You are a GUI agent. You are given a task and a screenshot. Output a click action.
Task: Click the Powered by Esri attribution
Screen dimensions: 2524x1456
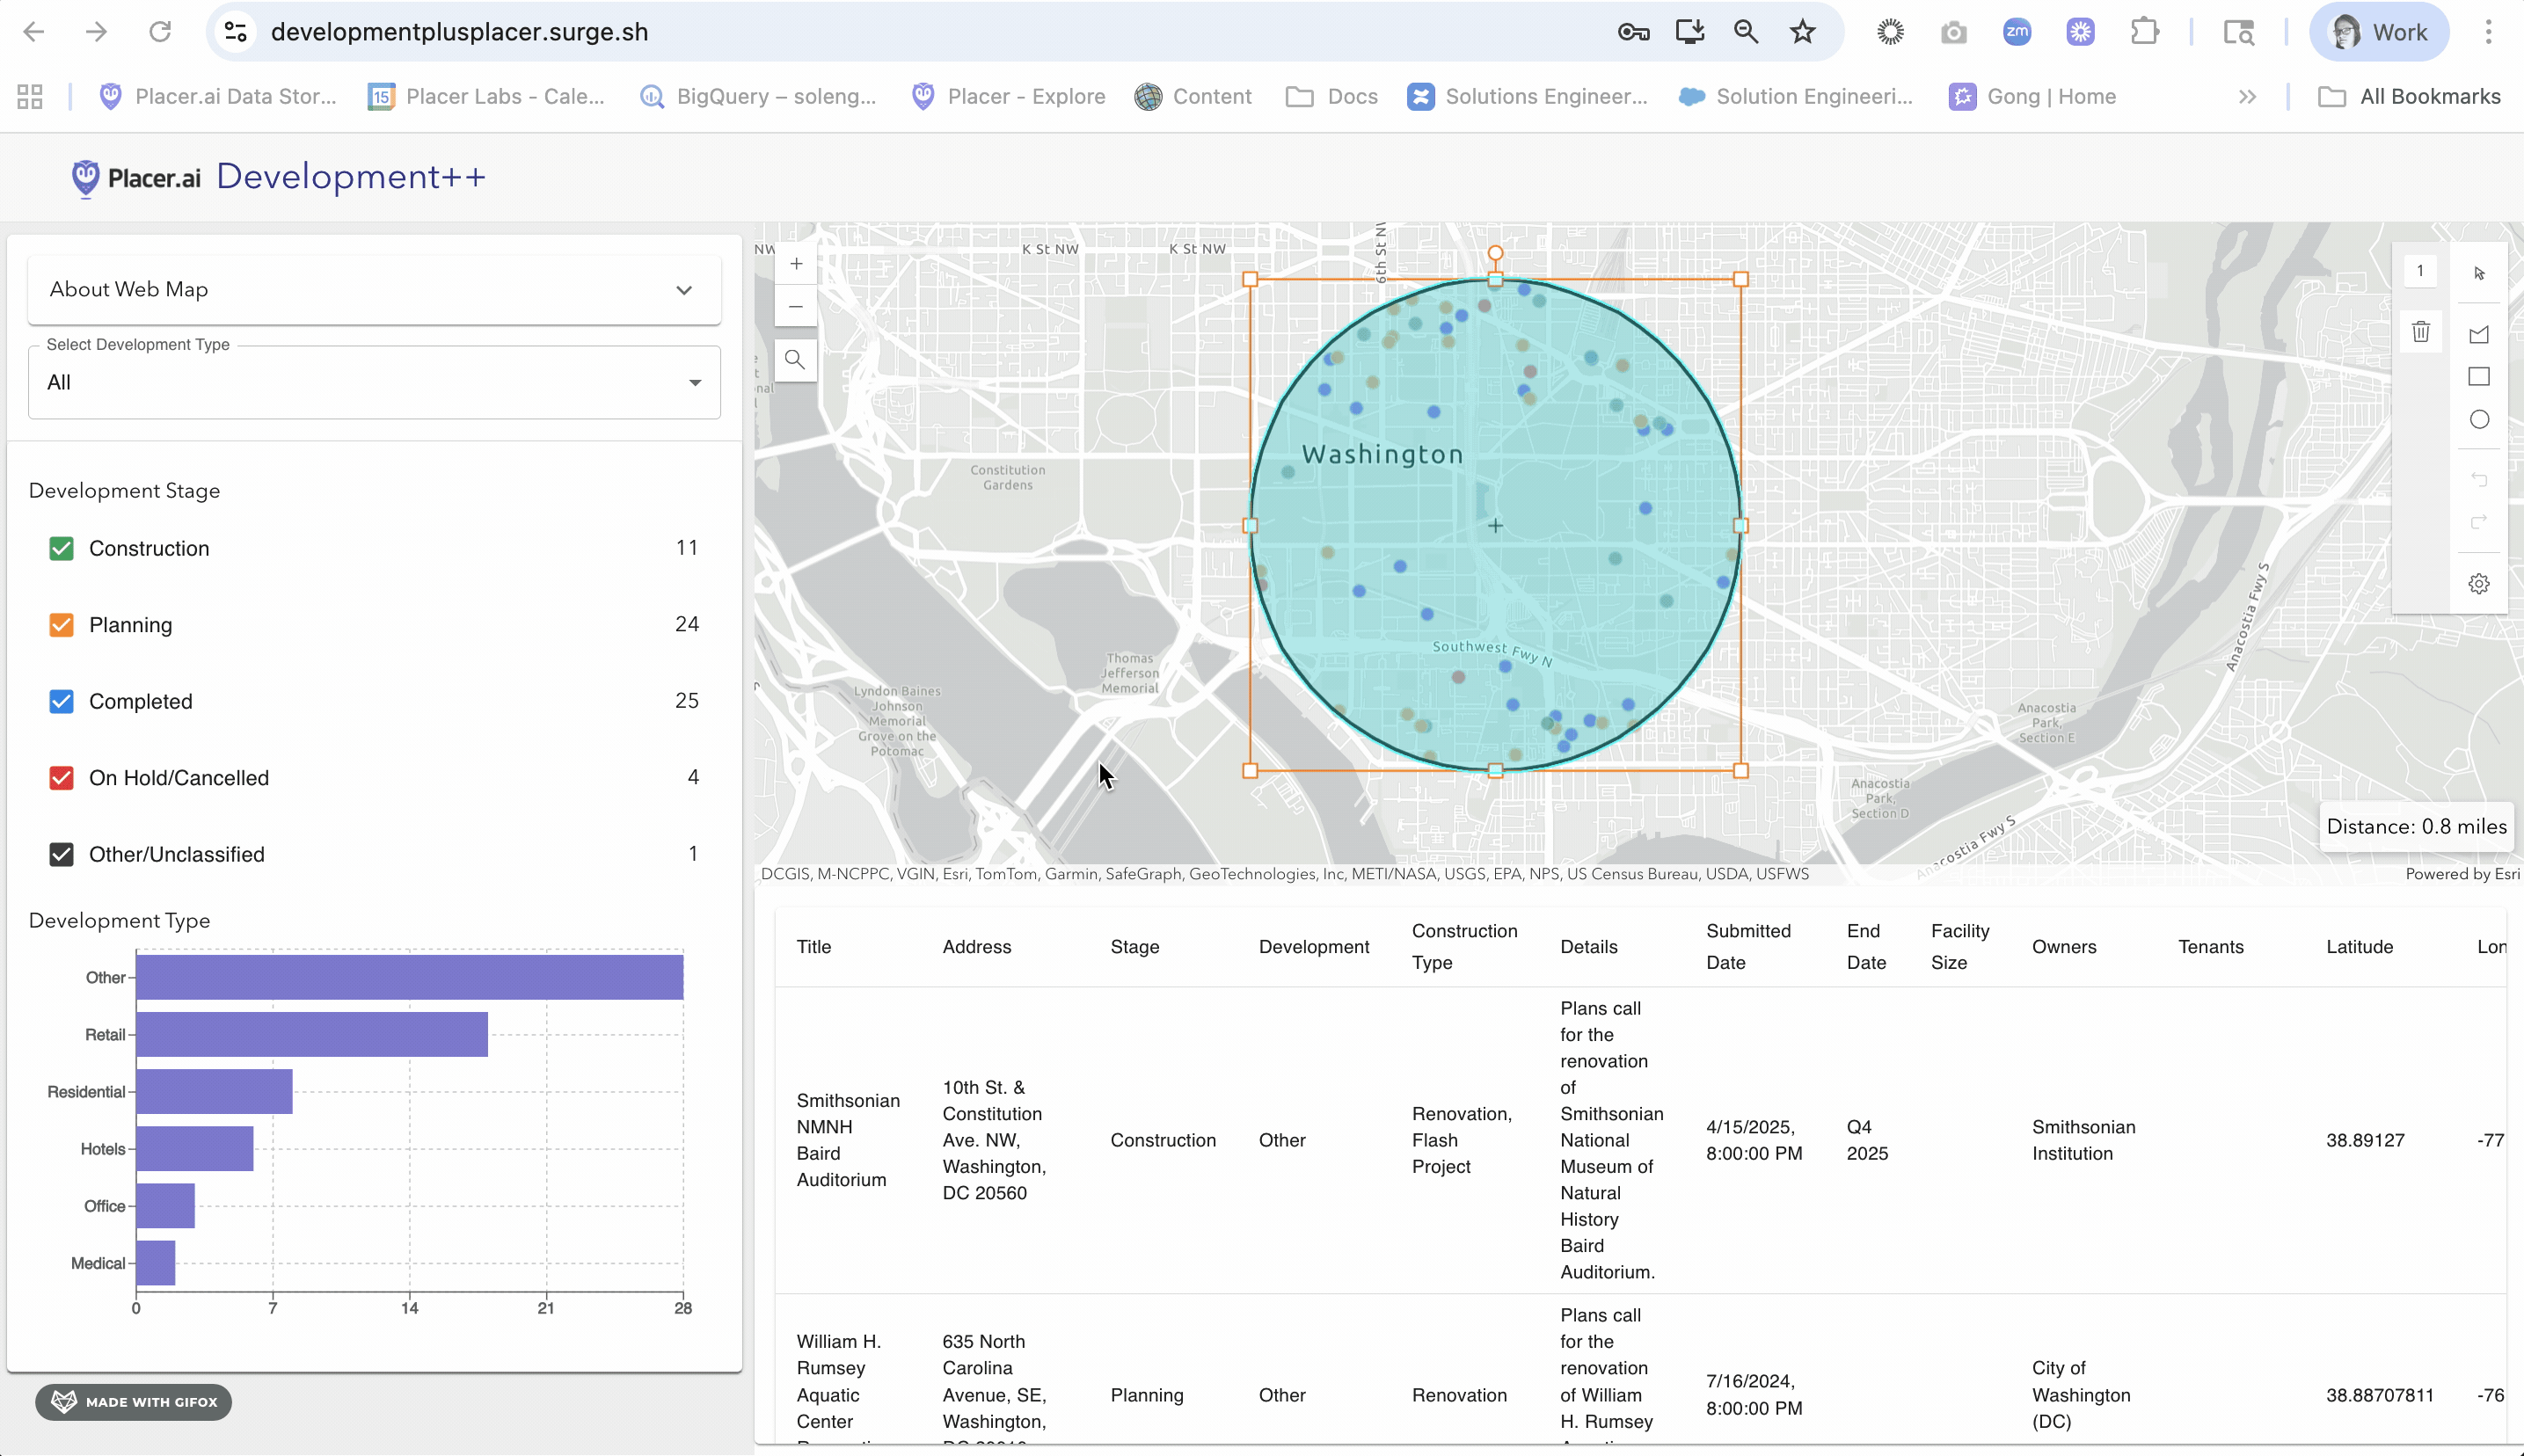point(2462,874)
